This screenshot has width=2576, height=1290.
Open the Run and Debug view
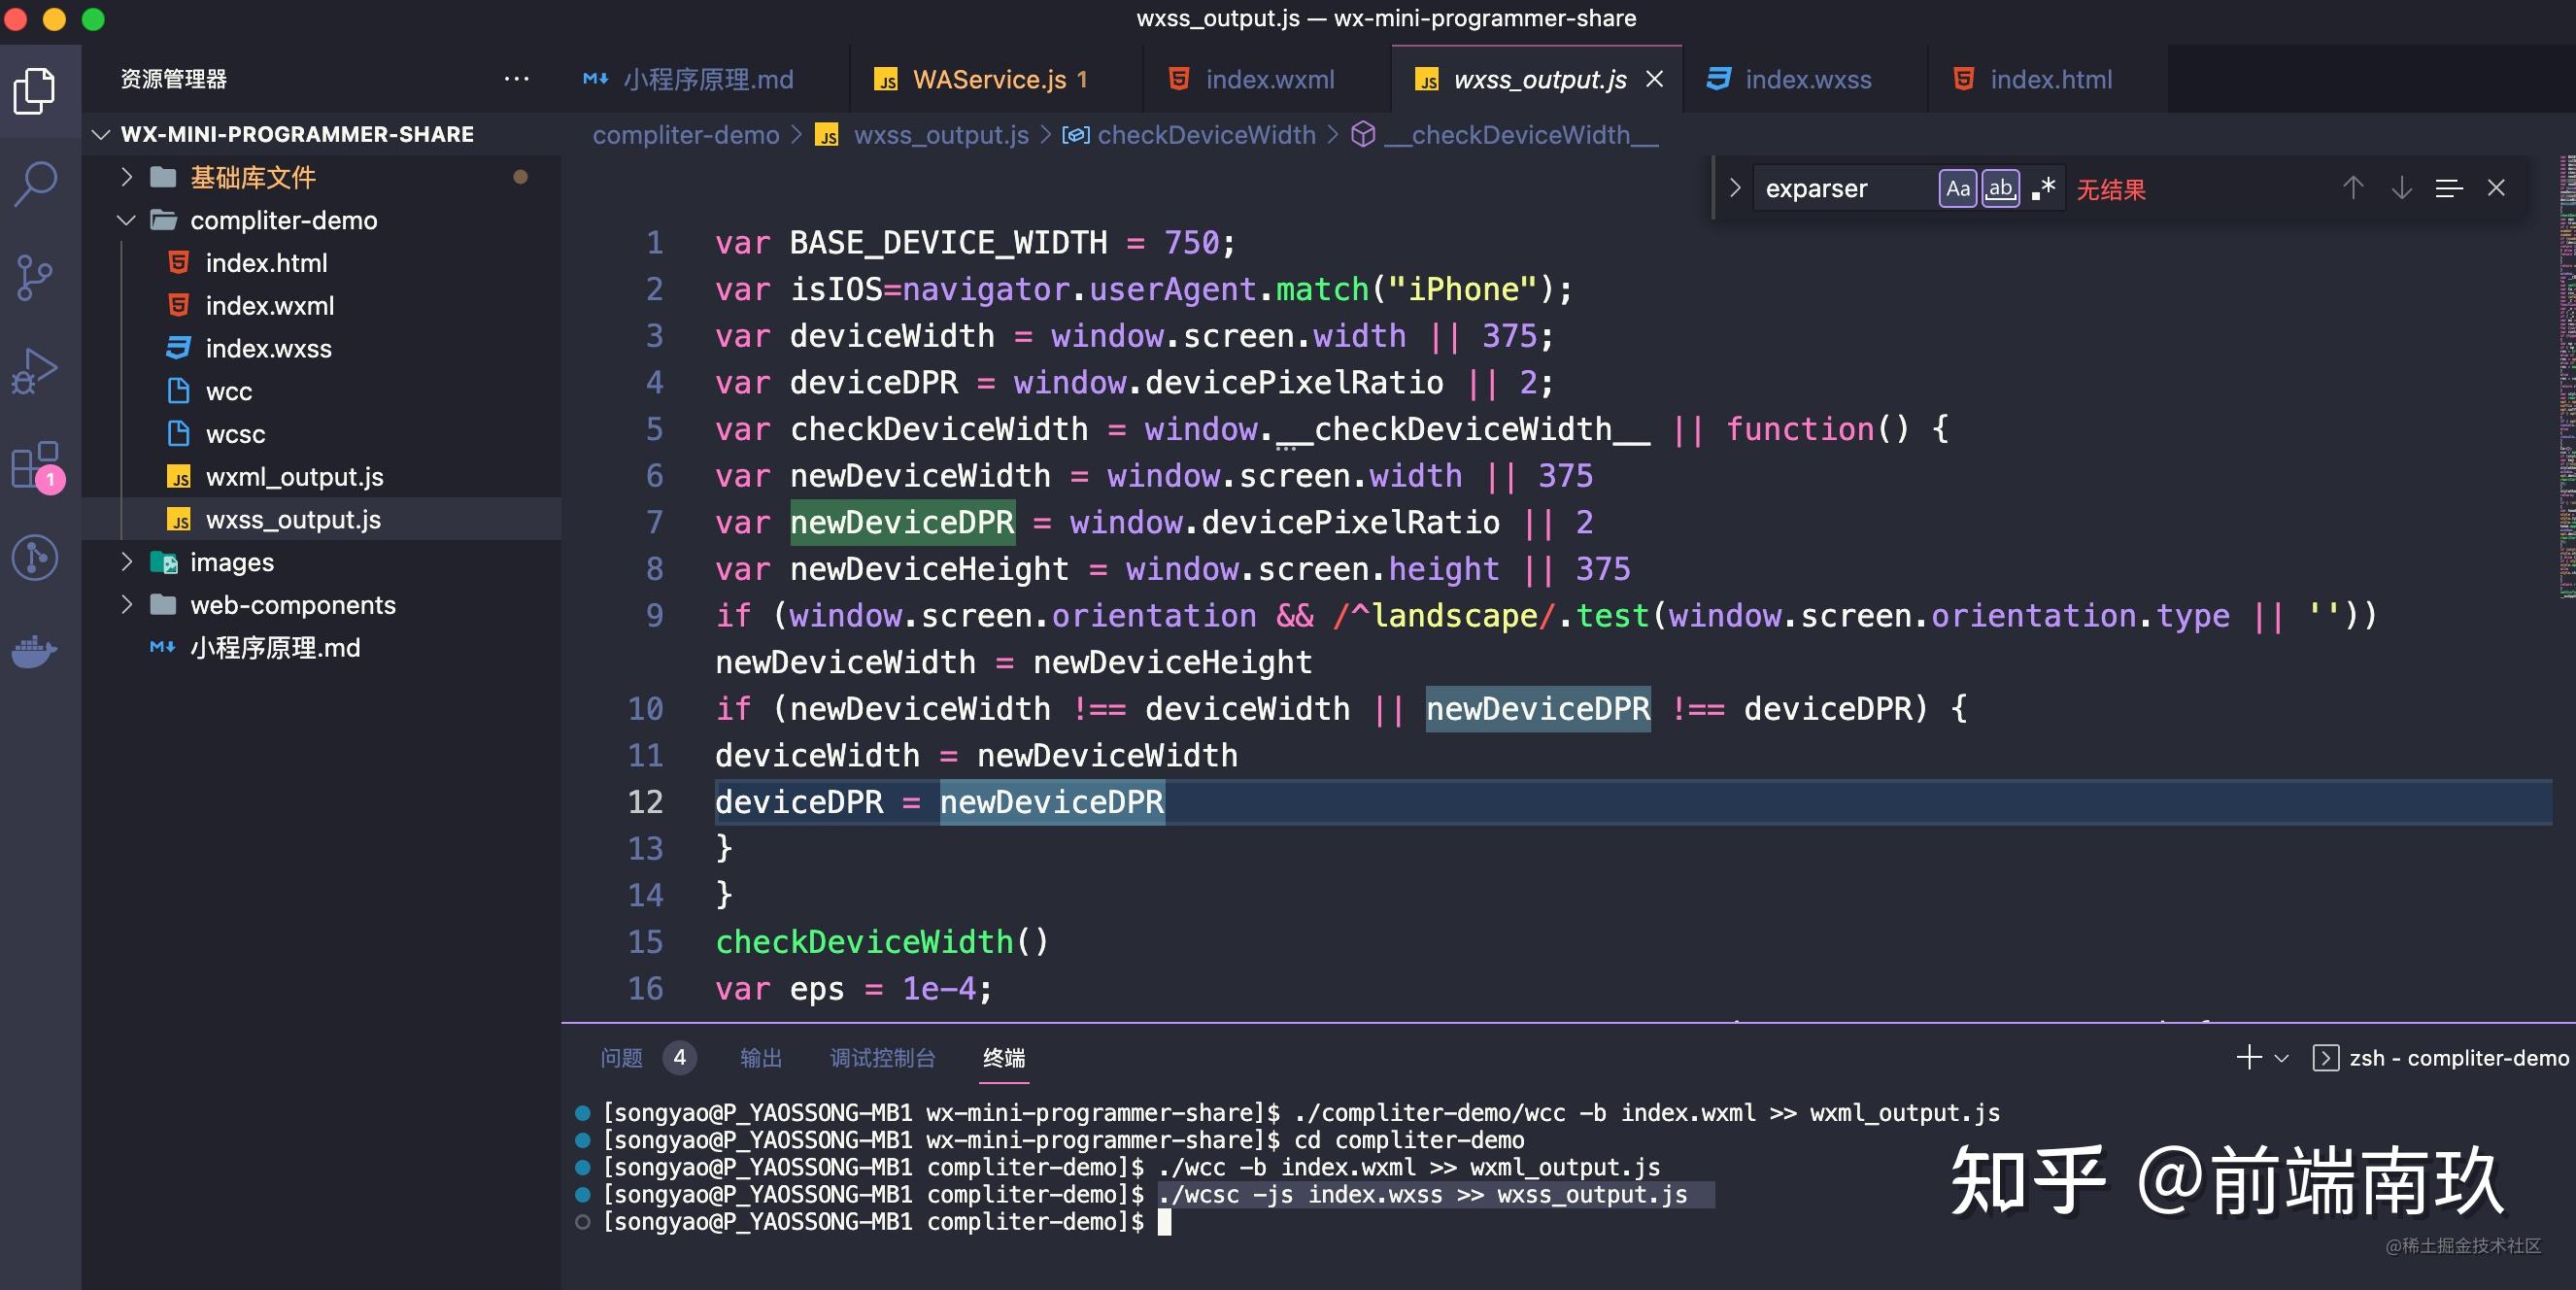36,371
